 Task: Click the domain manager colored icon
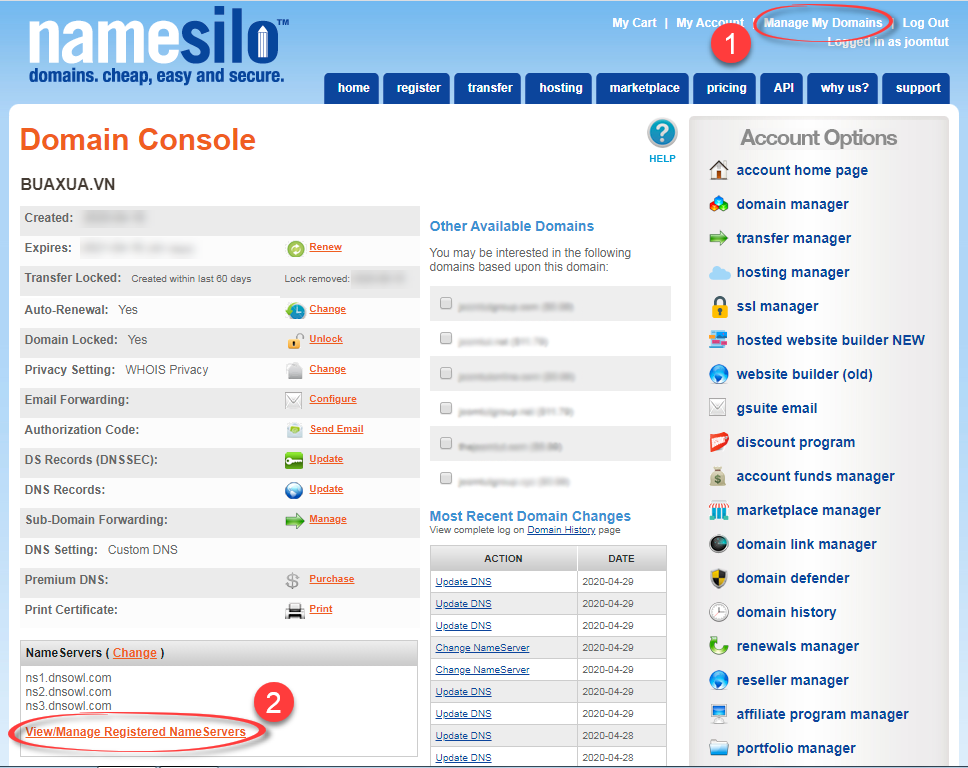coord(719,204)
